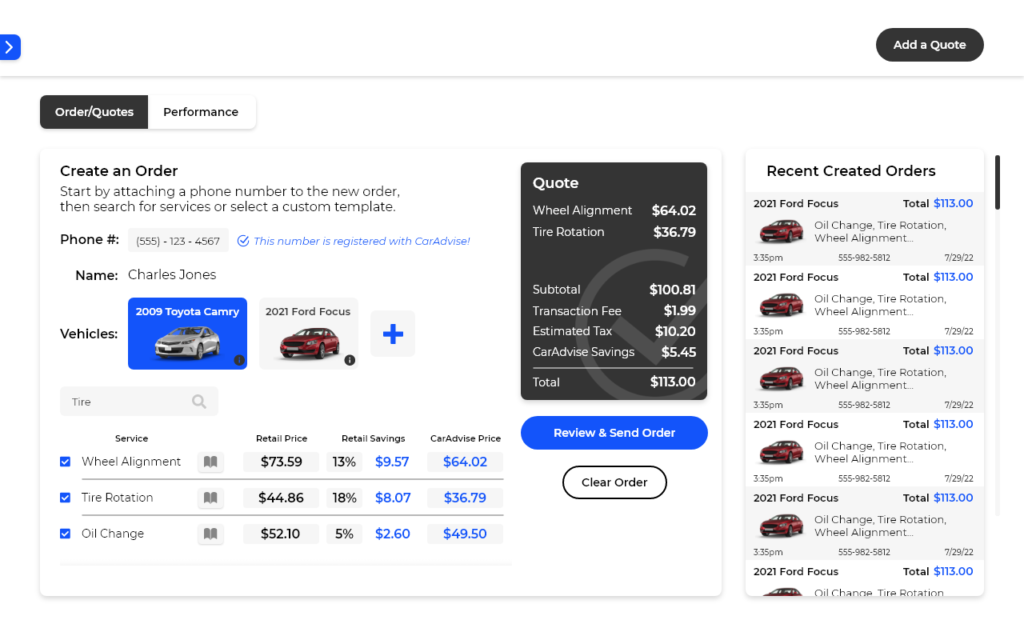Click Review & Send Order

pos(614,433)
